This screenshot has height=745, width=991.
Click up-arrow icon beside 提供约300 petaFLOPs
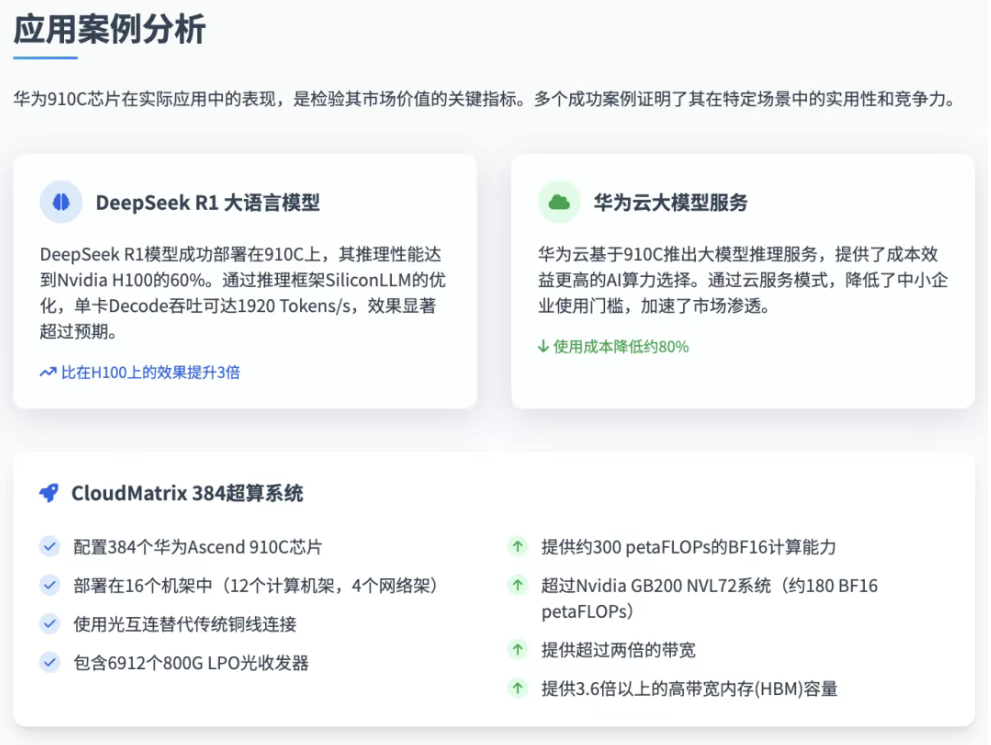[518, 547]
